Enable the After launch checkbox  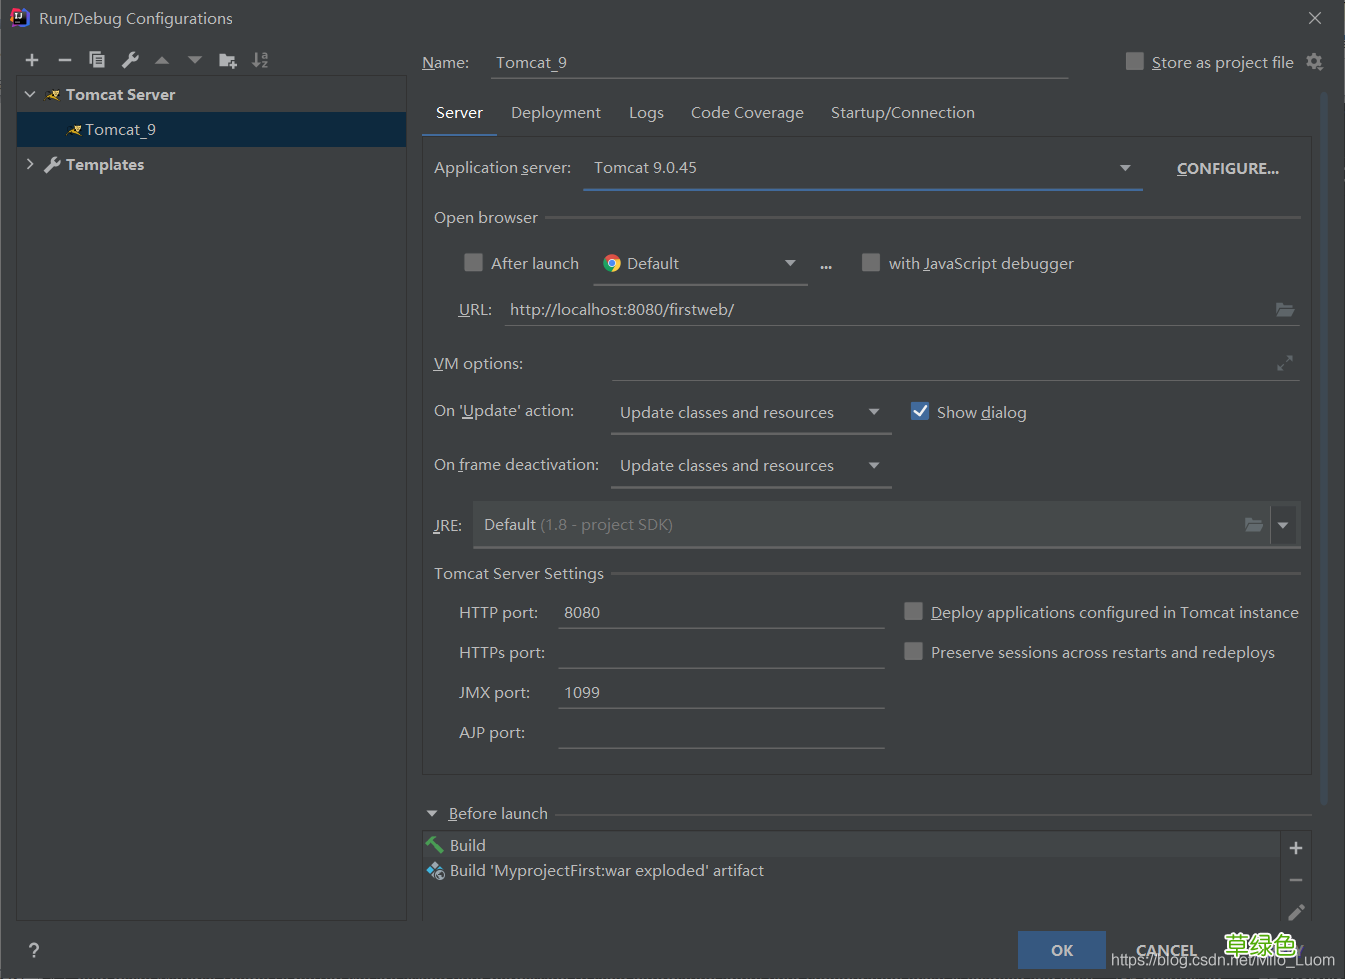(x=474, y=263)
